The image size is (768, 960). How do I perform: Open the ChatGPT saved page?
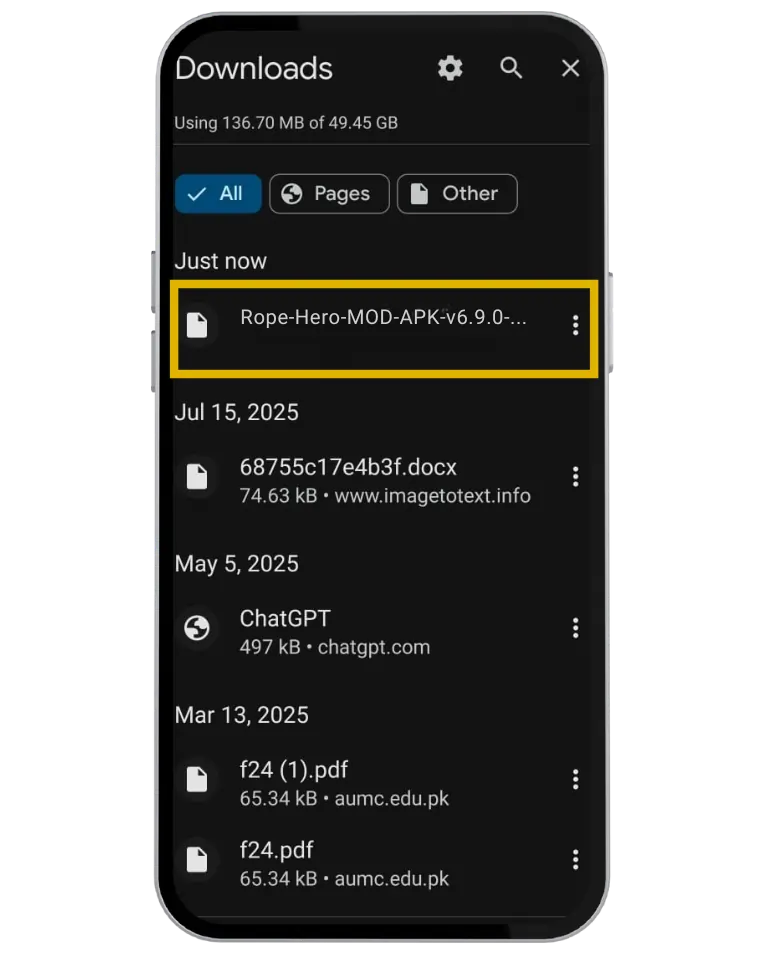tap(384, 631)
